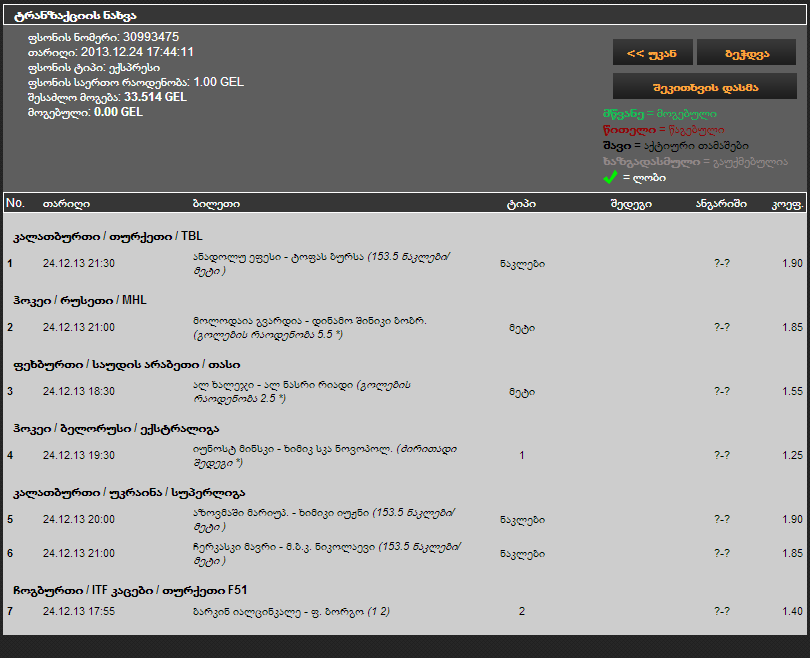Click ticket number 30993475
Viewport: 810px width, 658px height.
coord(151,37)
